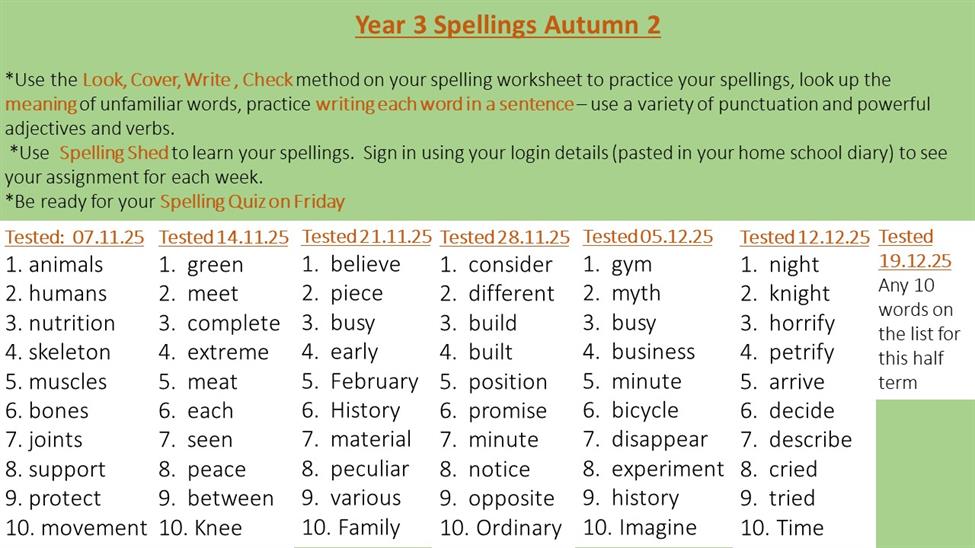975x548 pixels.
Task: Click the word "skeleton" in the first list
Action: point(69,352)
